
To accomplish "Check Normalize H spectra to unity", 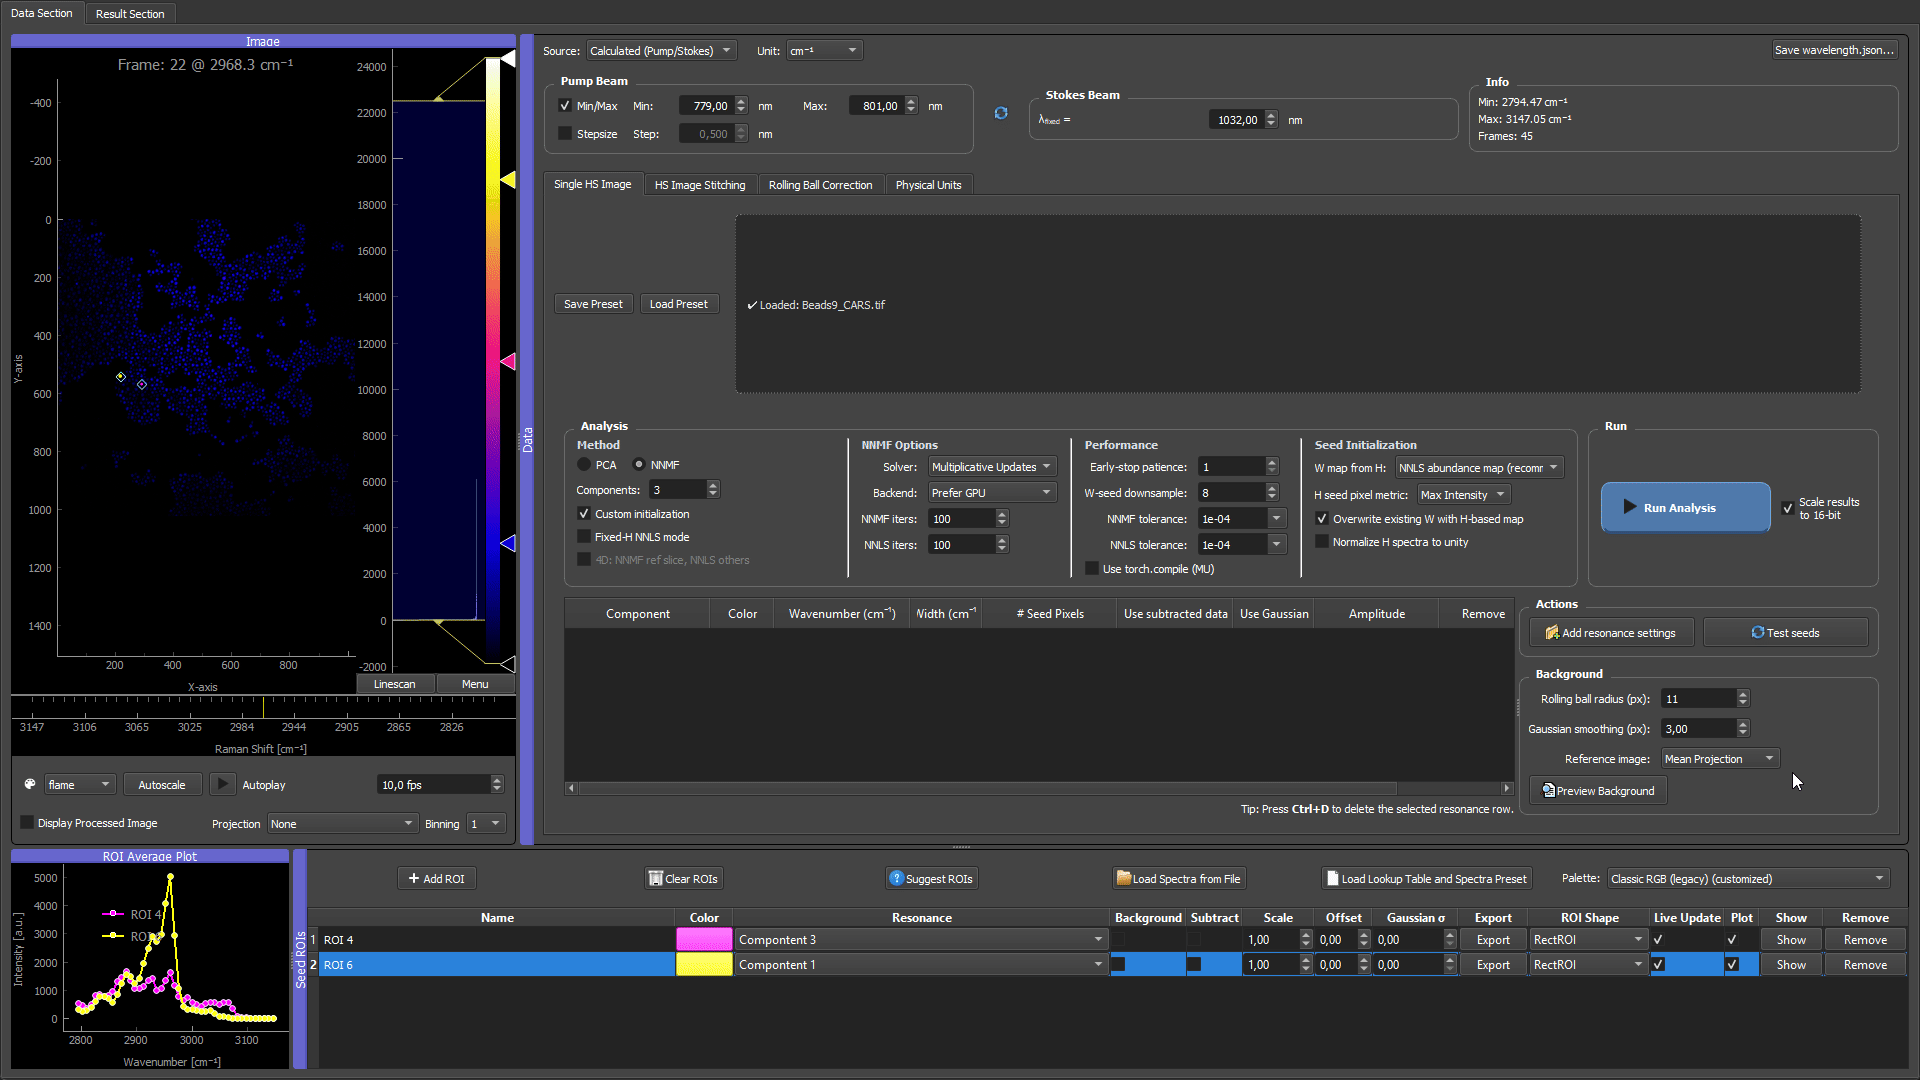I will 1322,542.
